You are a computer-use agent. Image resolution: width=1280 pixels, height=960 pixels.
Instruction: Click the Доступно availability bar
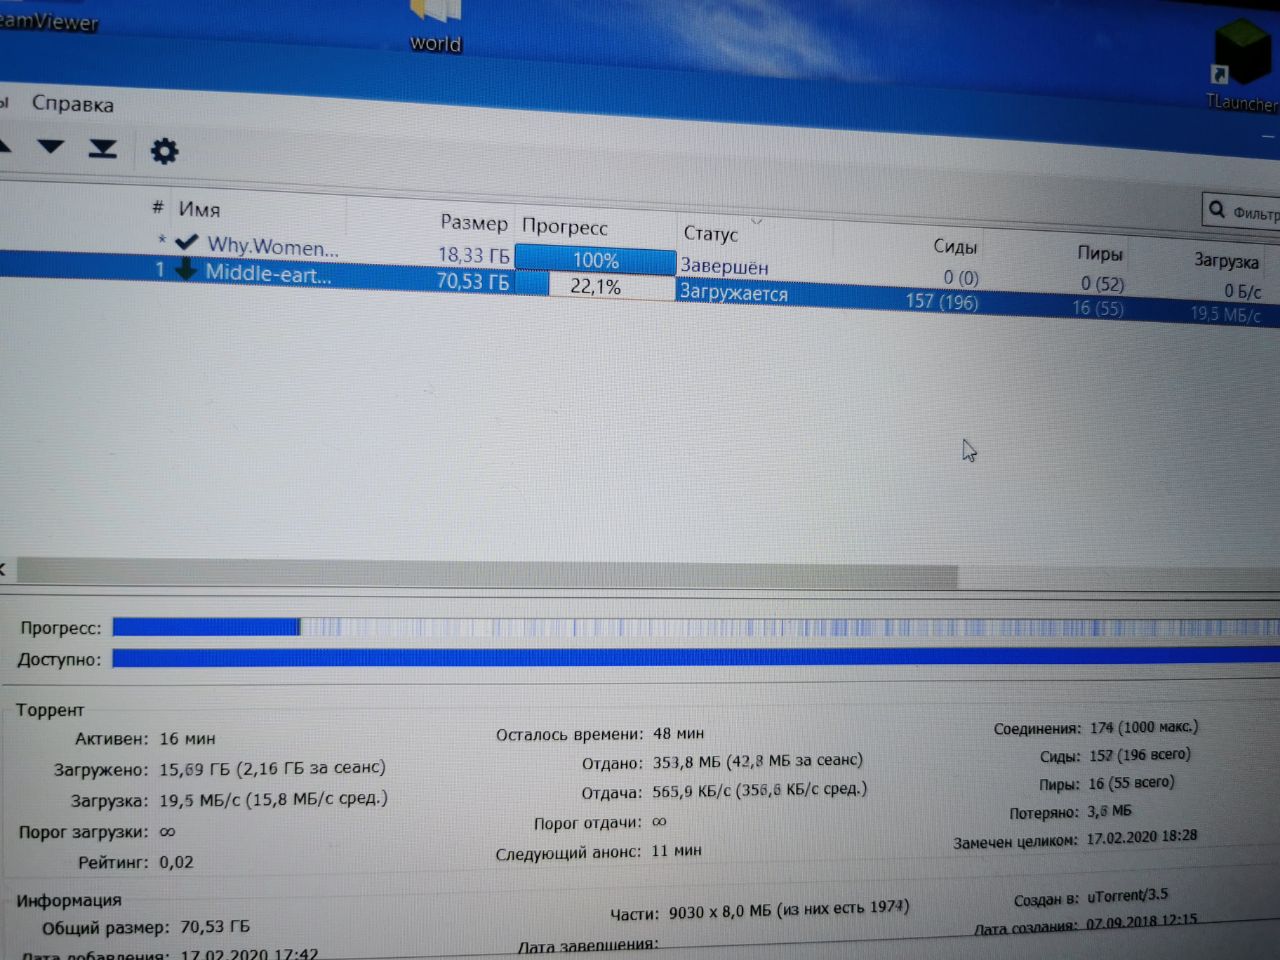(x=696, y=657)
